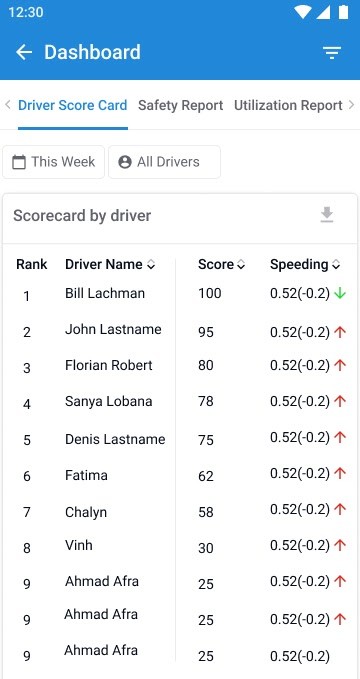Open Fatima's driver entry
Screen dimensions: 360x679
[x=86, y=475]
